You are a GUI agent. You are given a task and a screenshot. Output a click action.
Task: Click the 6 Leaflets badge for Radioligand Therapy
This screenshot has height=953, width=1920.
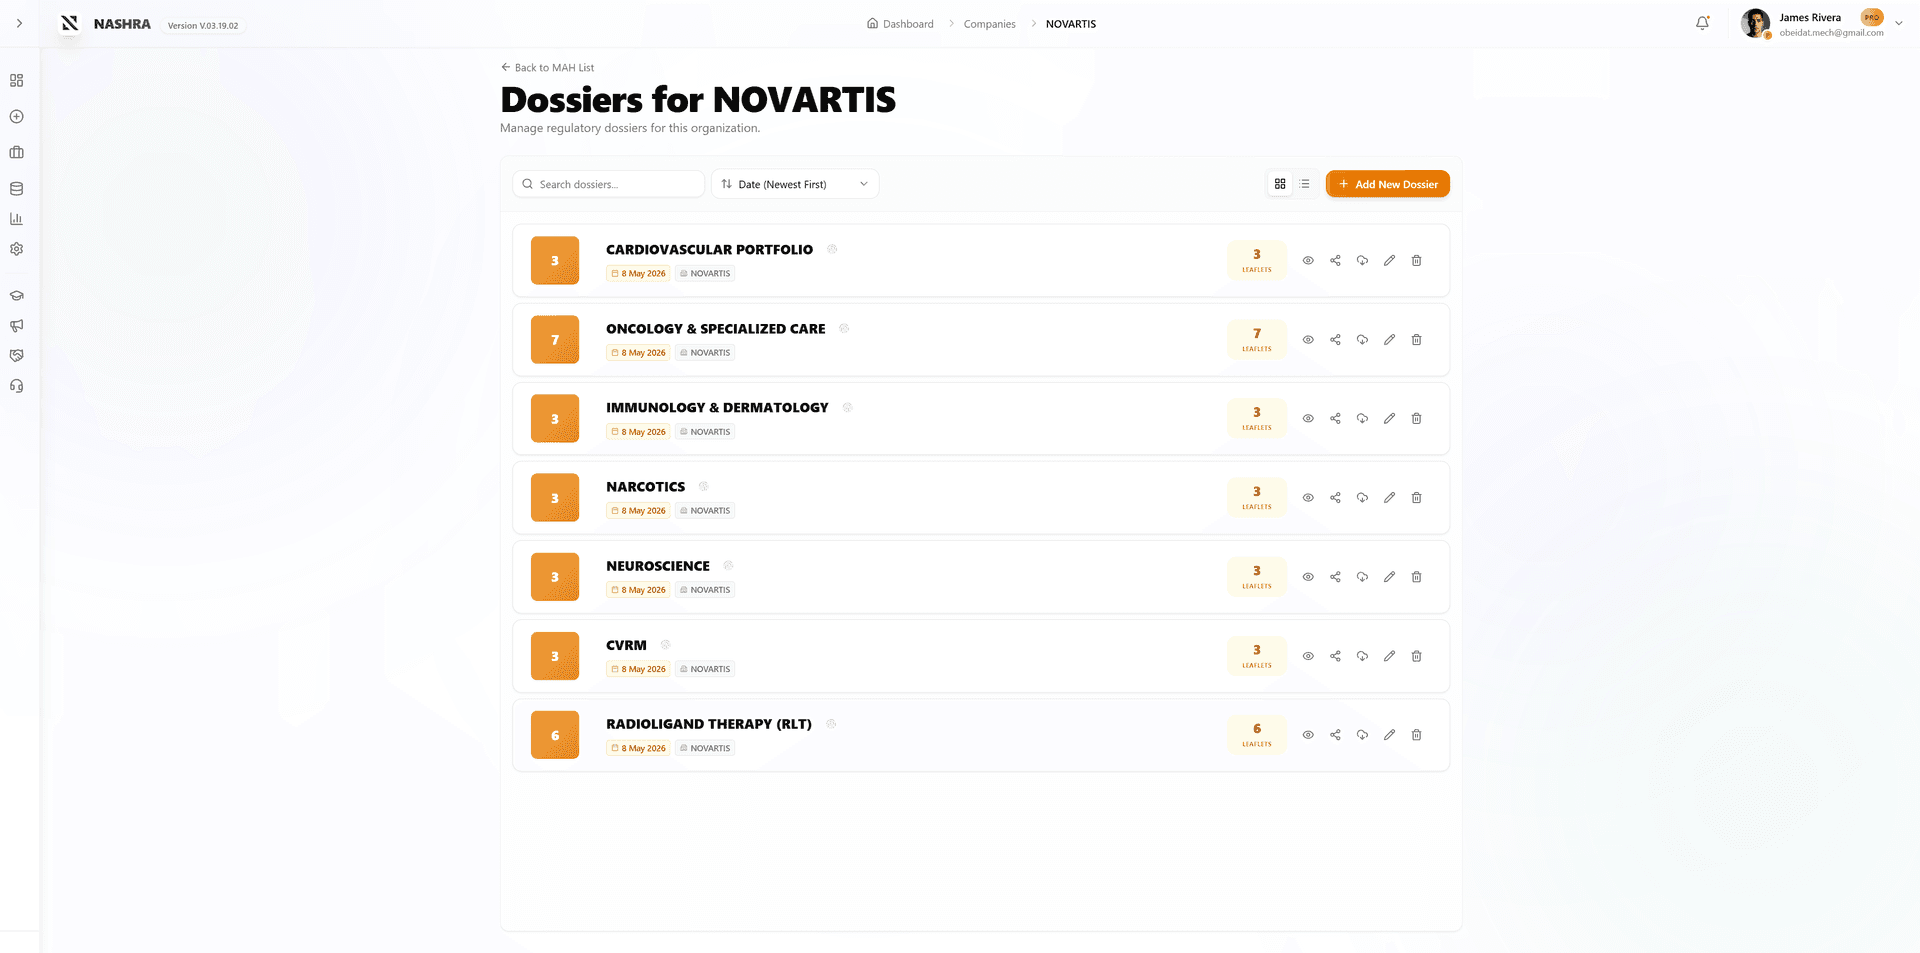coord(1257,735)
